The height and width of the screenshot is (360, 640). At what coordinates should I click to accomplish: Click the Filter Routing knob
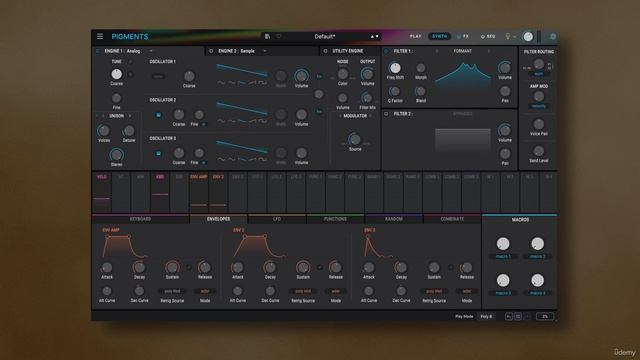pyautogui.click(x=539, y=64)
